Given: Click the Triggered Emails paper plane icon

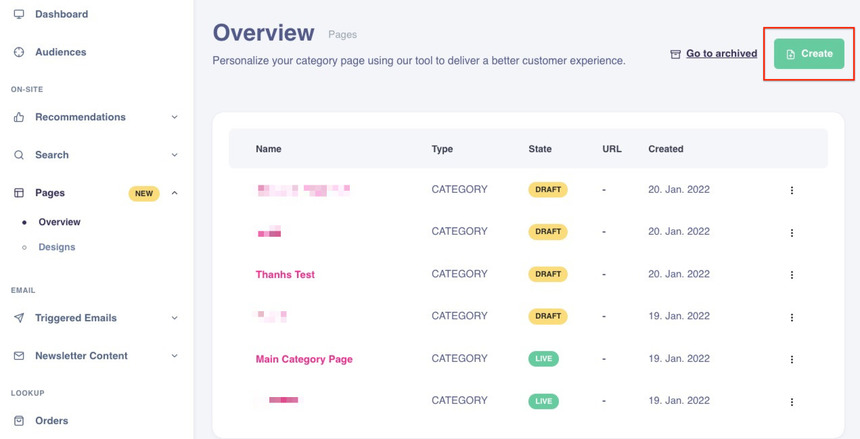Looking at the screenshot, I should pos(19,318).
